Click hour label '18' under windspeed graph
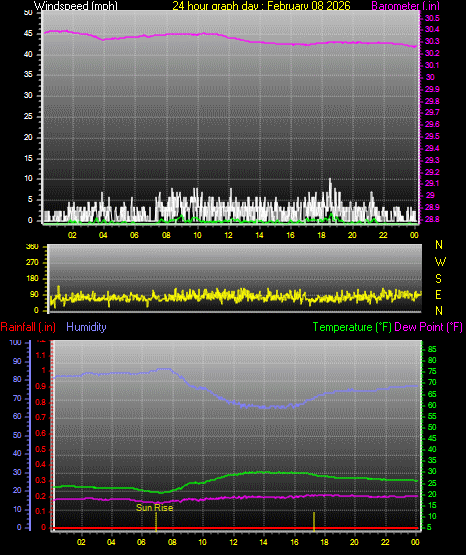Image resolution: width=466 pixels, height=555 pixels. point(321,235)
